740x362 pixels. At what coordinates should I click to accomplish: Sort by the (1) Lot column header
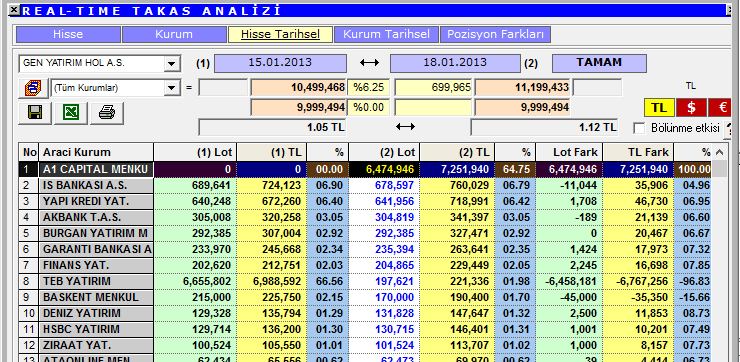coord(195,152)
